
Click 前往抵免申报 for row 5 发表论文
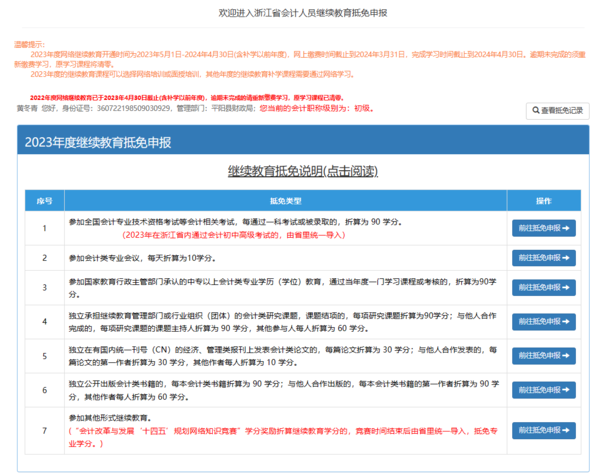tap(544, 355)
